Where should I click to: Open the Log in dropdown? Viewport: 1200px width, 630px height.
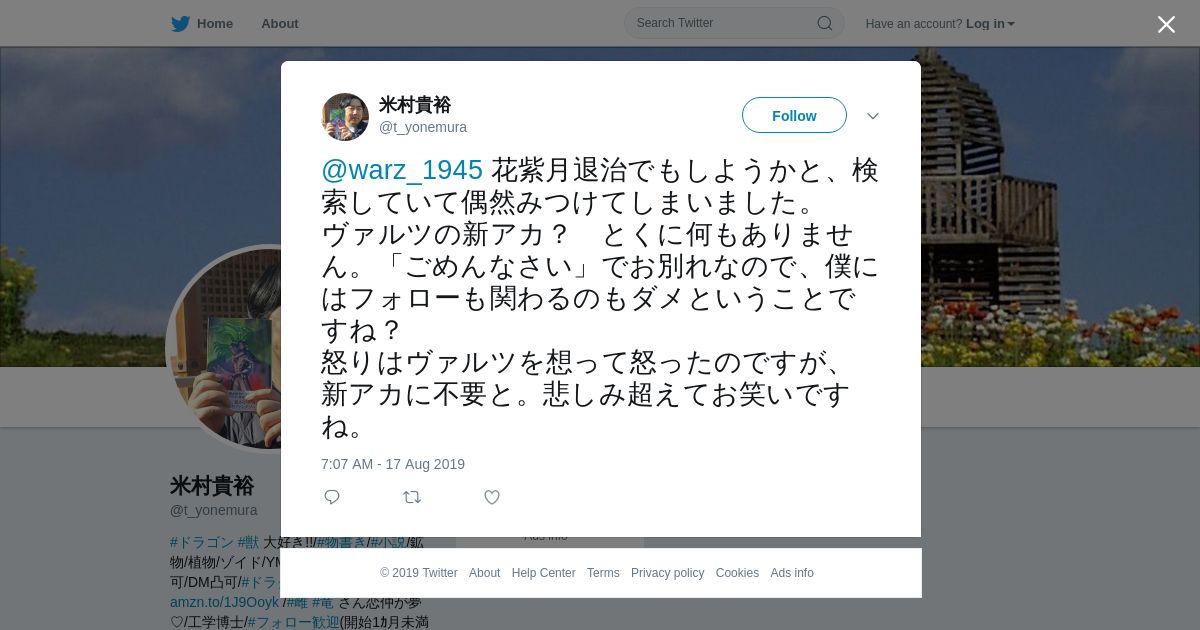pyautogui.click(x=990, y=24)
